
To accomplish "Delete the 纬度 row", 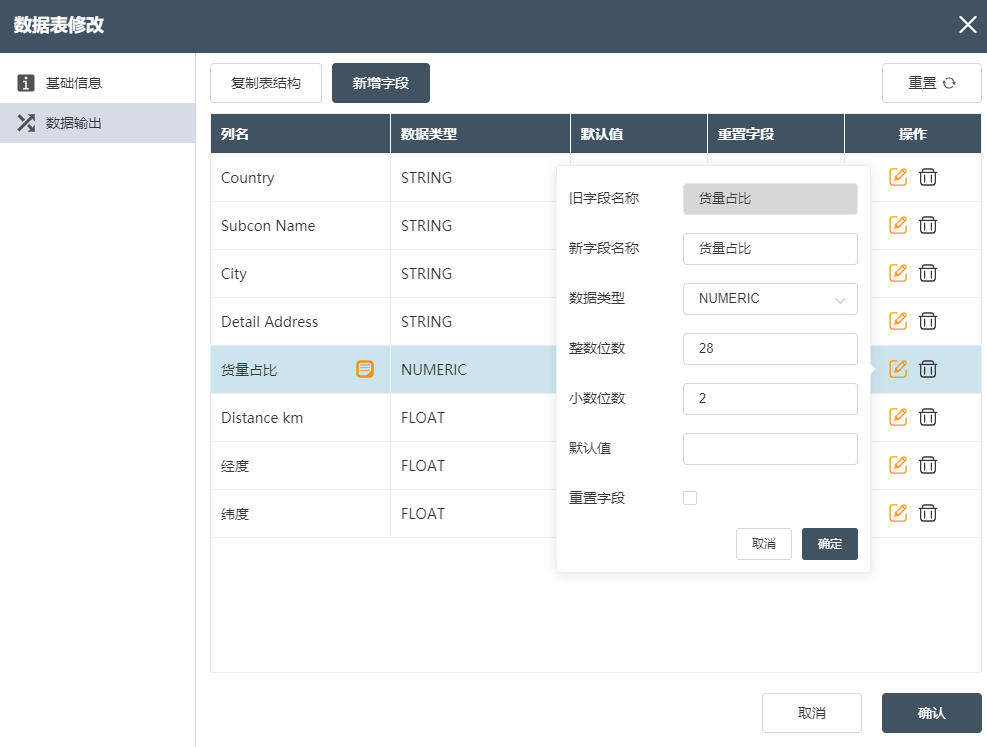I will pos(928,513).
